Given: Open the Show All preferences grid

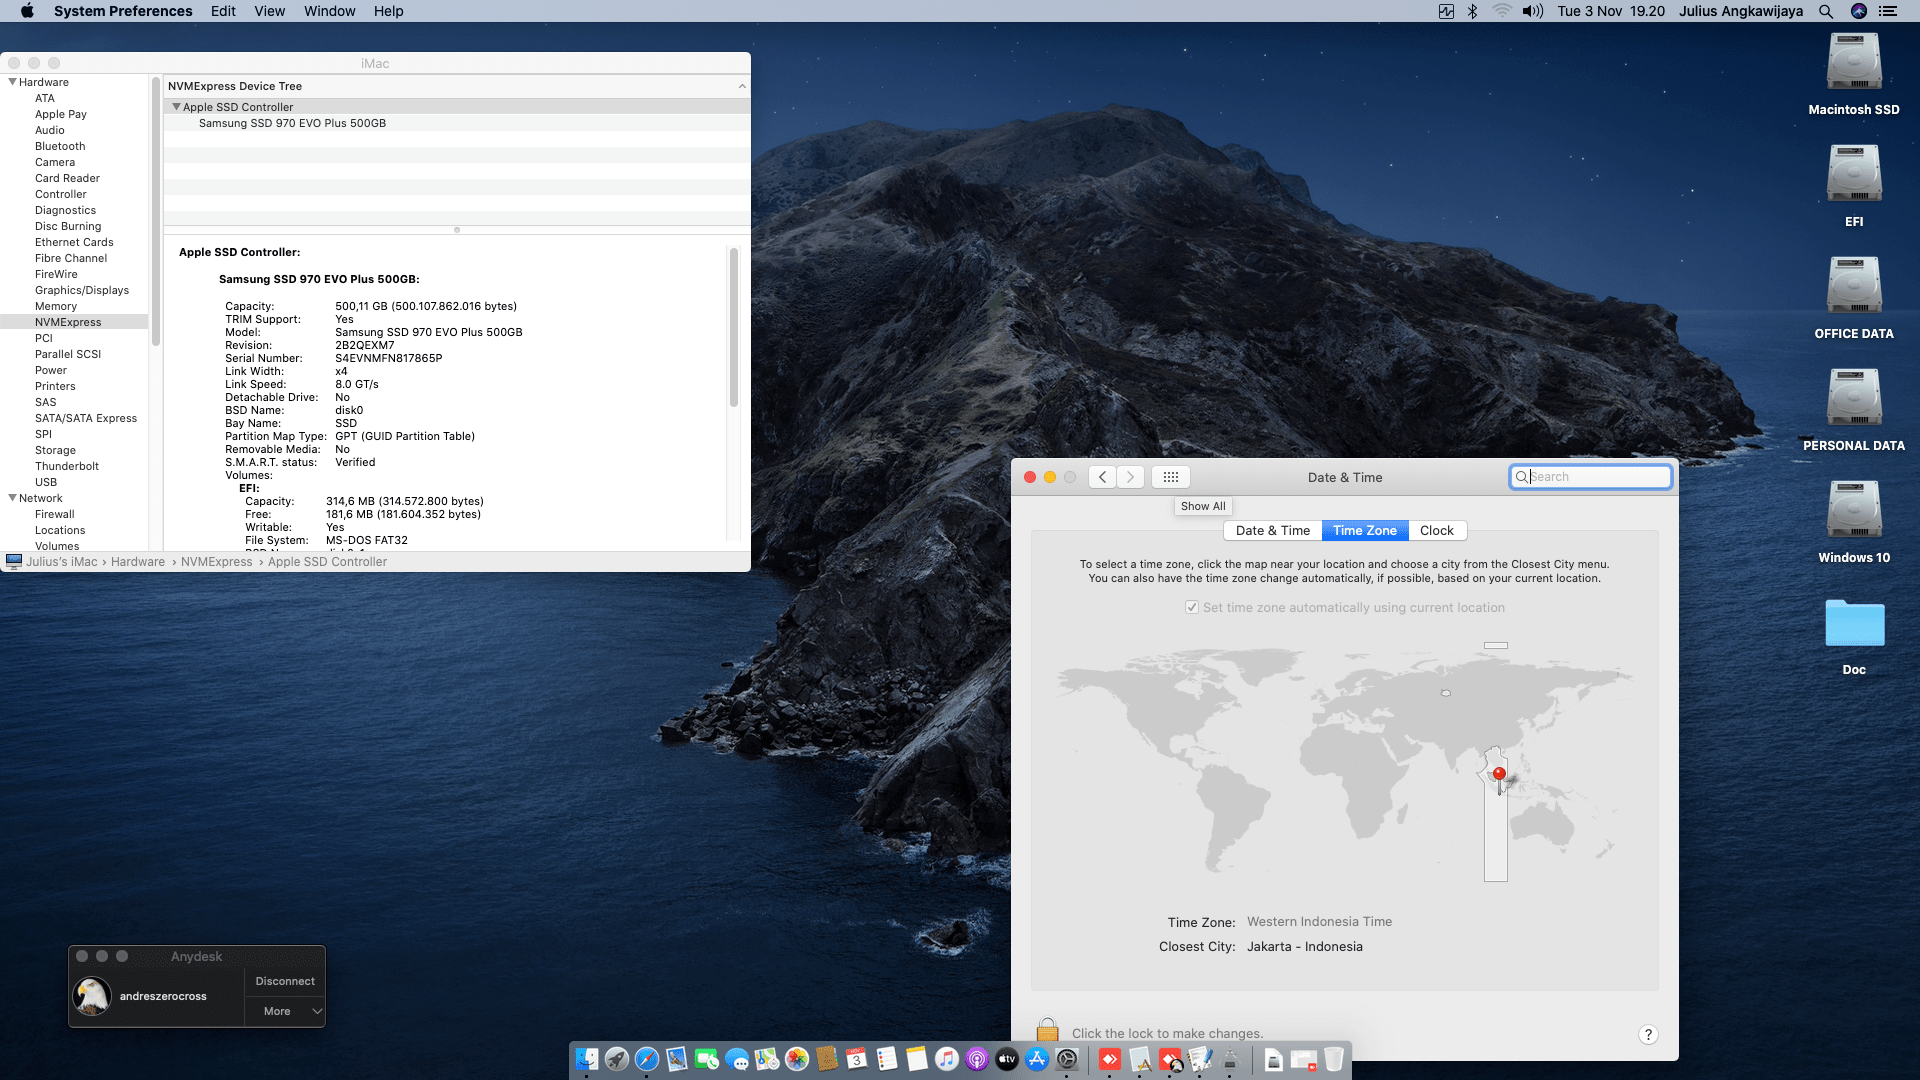Looking at the screenshot, I should pos(1171,477).
